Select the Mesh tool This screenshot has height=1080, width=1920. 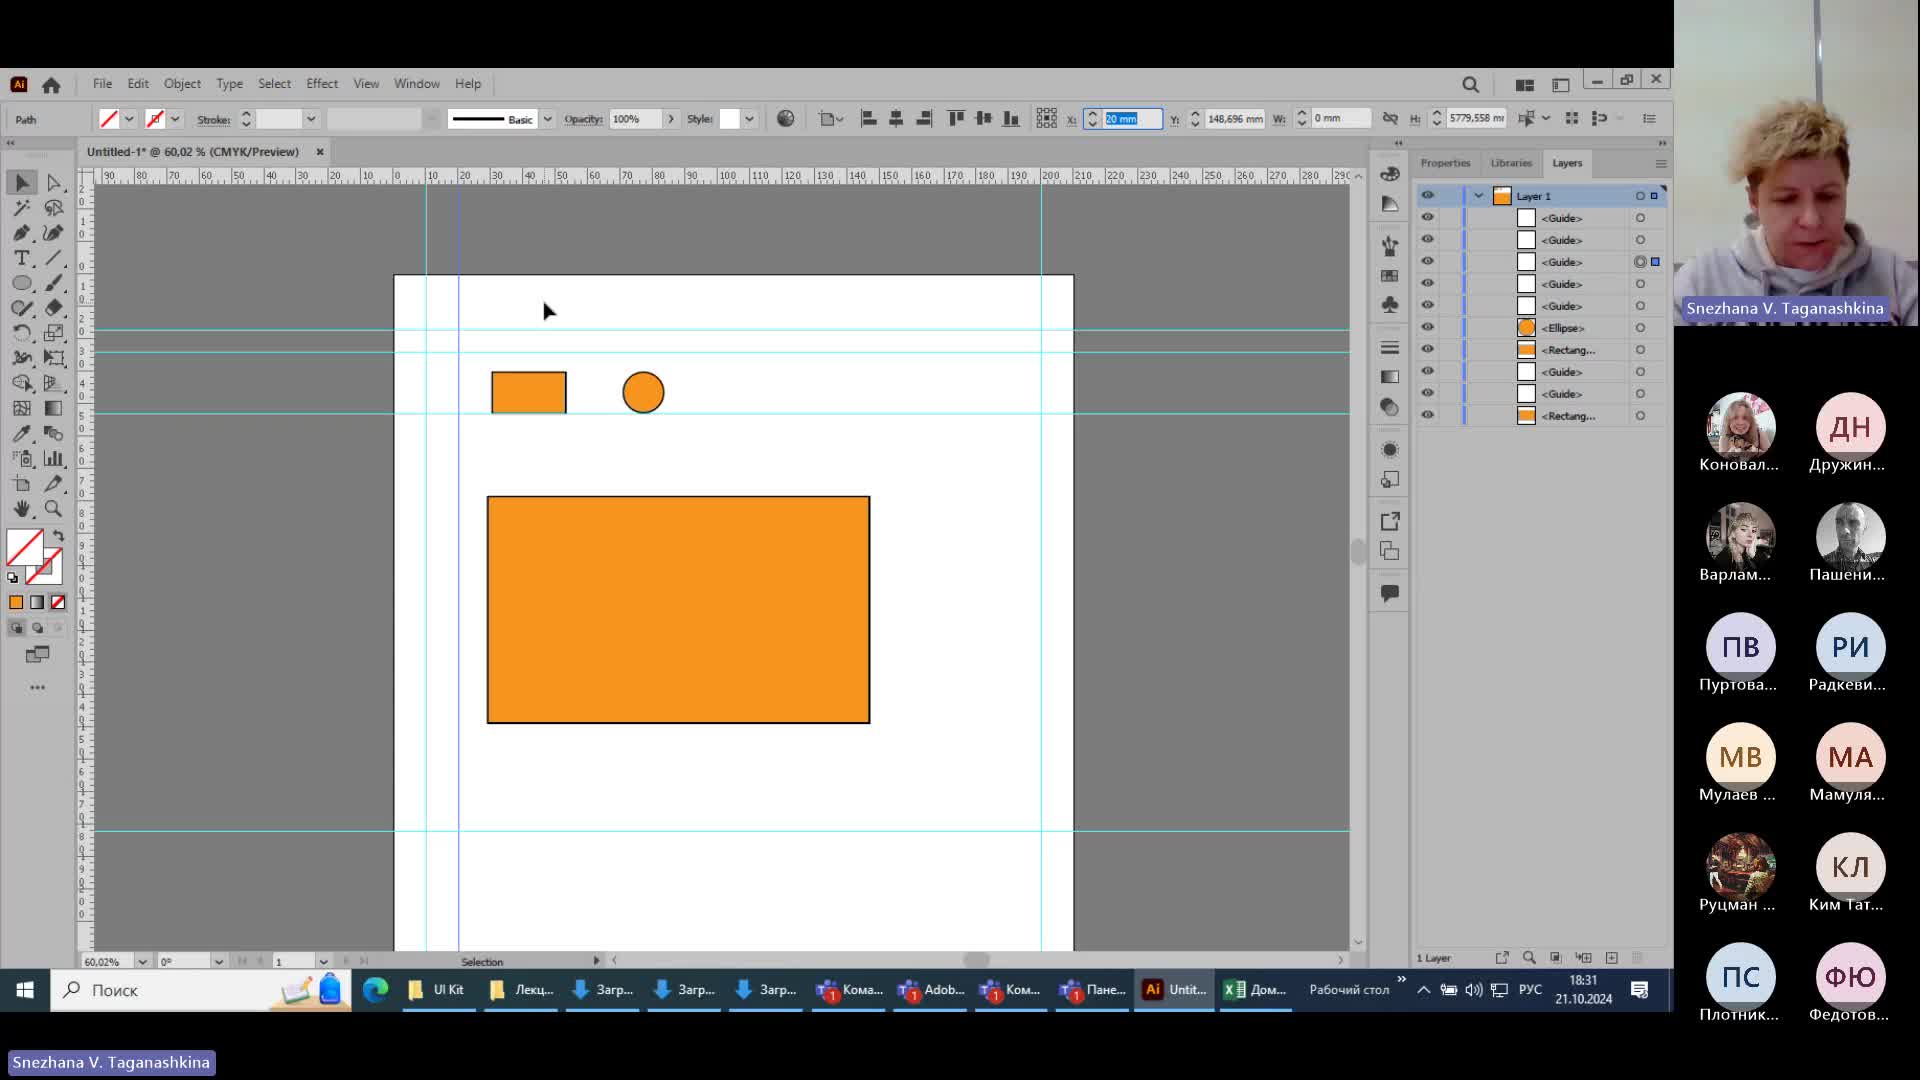tap(22, 408)
